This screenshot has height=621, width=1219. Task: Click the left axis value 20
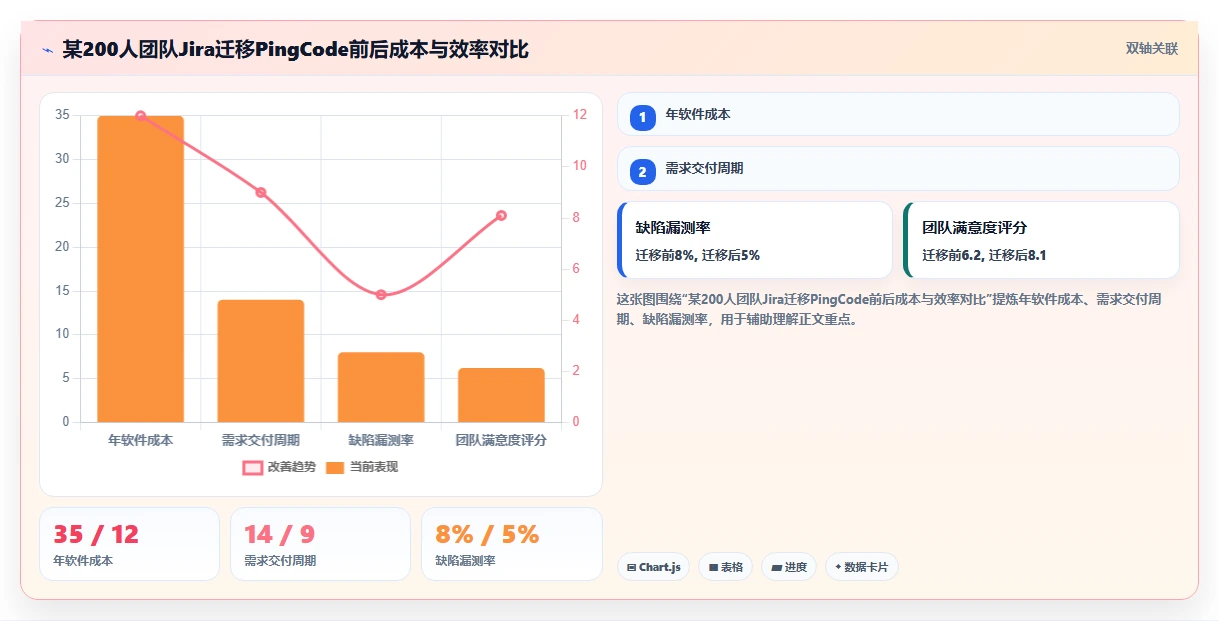click(62, 247)
